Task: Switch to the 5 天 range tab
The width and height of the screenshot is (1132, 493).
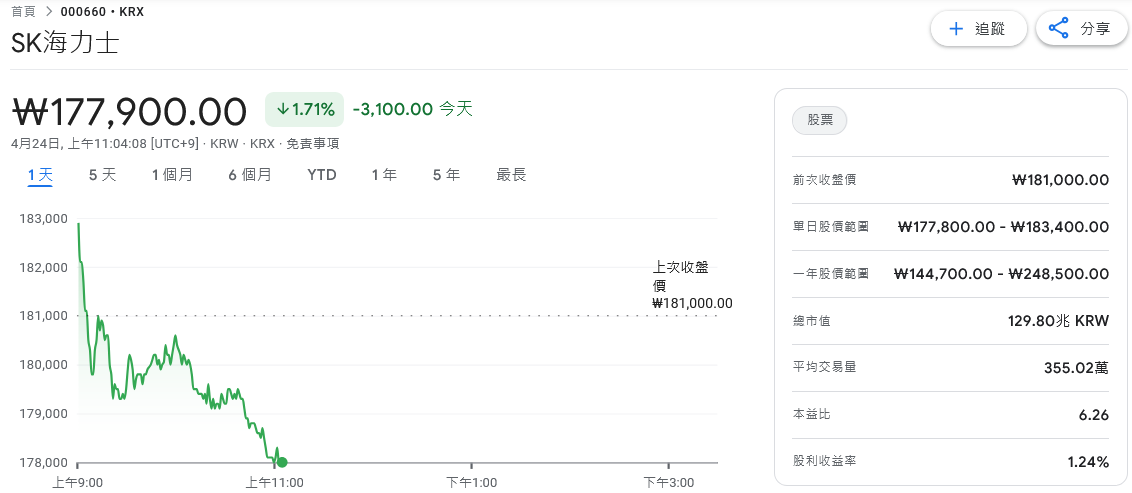Action: (103, 175)
